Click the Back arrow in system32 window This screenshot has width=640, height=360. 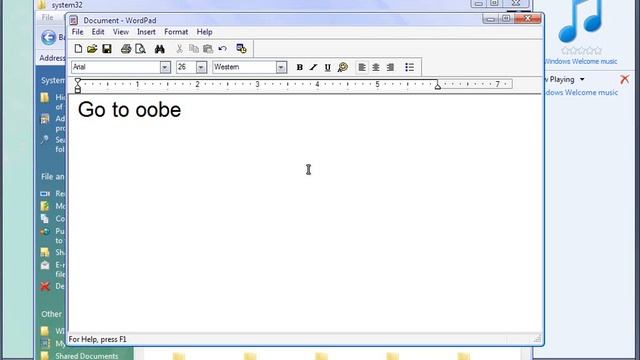[x=49, y=38]
